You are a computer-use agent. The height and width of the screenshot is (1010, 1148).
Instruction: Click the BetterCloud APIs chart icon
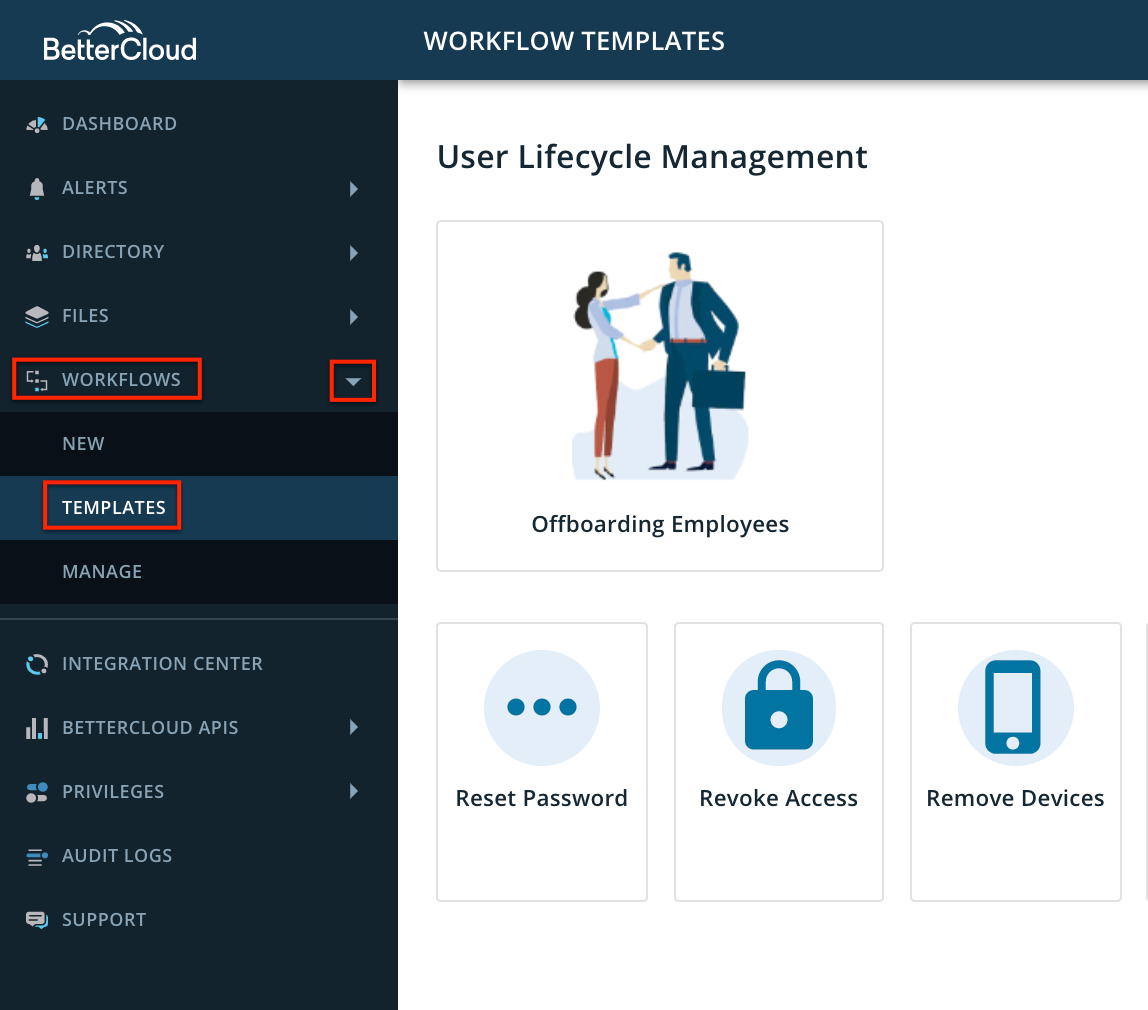36,727
